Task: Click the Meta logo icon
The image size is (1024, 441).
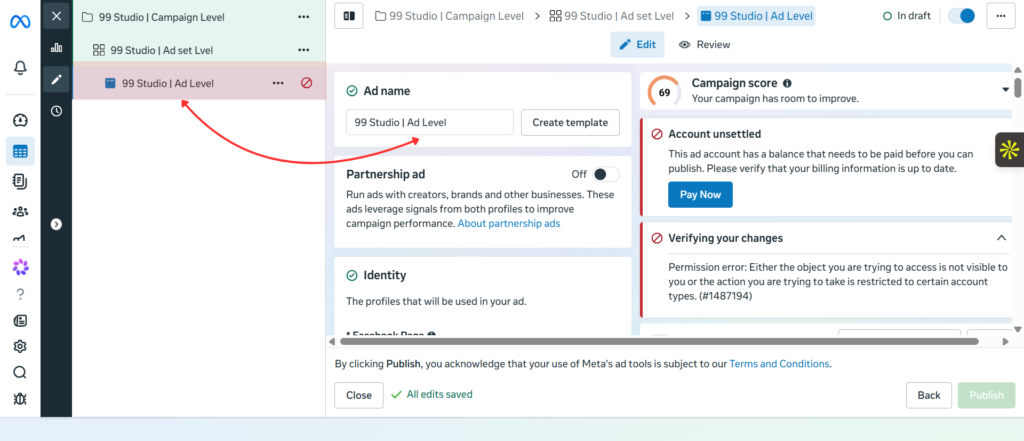Action: 20,22
